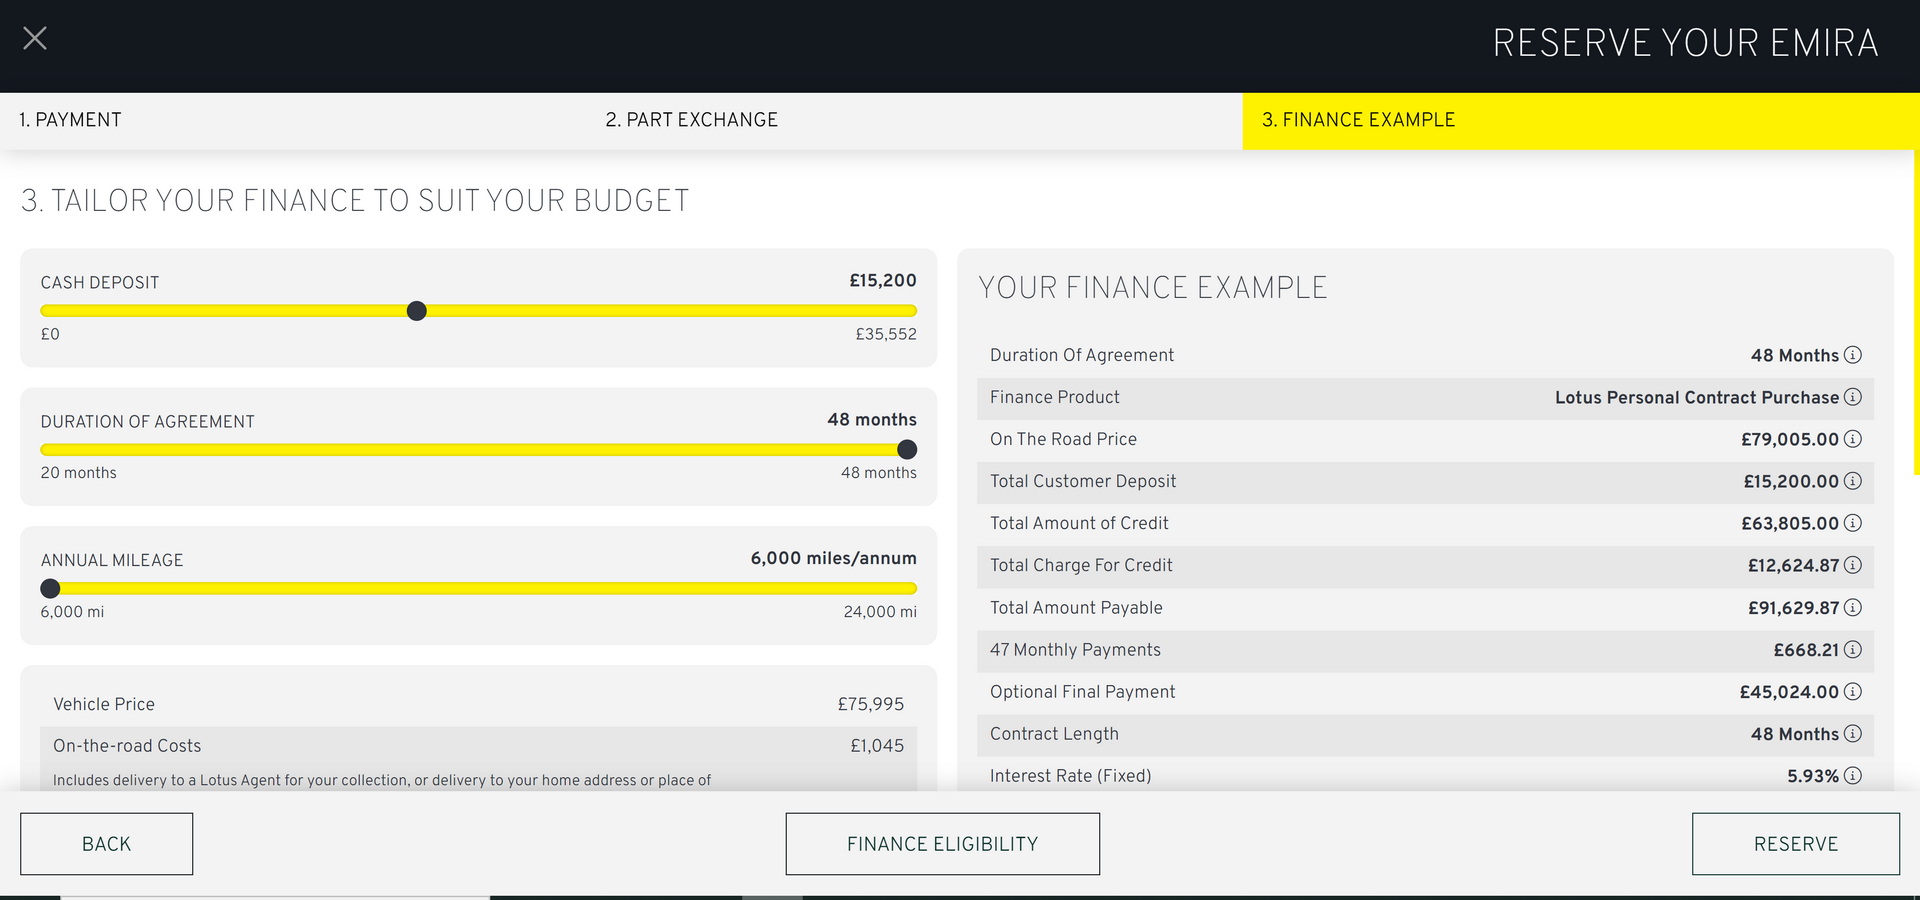The height and width of the screenshot is (900, 1920).
Task: Click info icon beside Duration Of Agreement
Action: [x=1852, y=355]
